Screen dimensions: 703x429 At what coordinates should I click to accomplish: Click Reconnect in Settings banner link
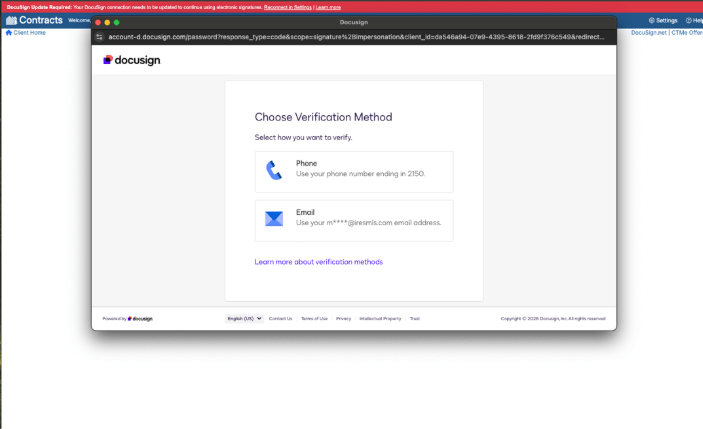tap(288, 7)
